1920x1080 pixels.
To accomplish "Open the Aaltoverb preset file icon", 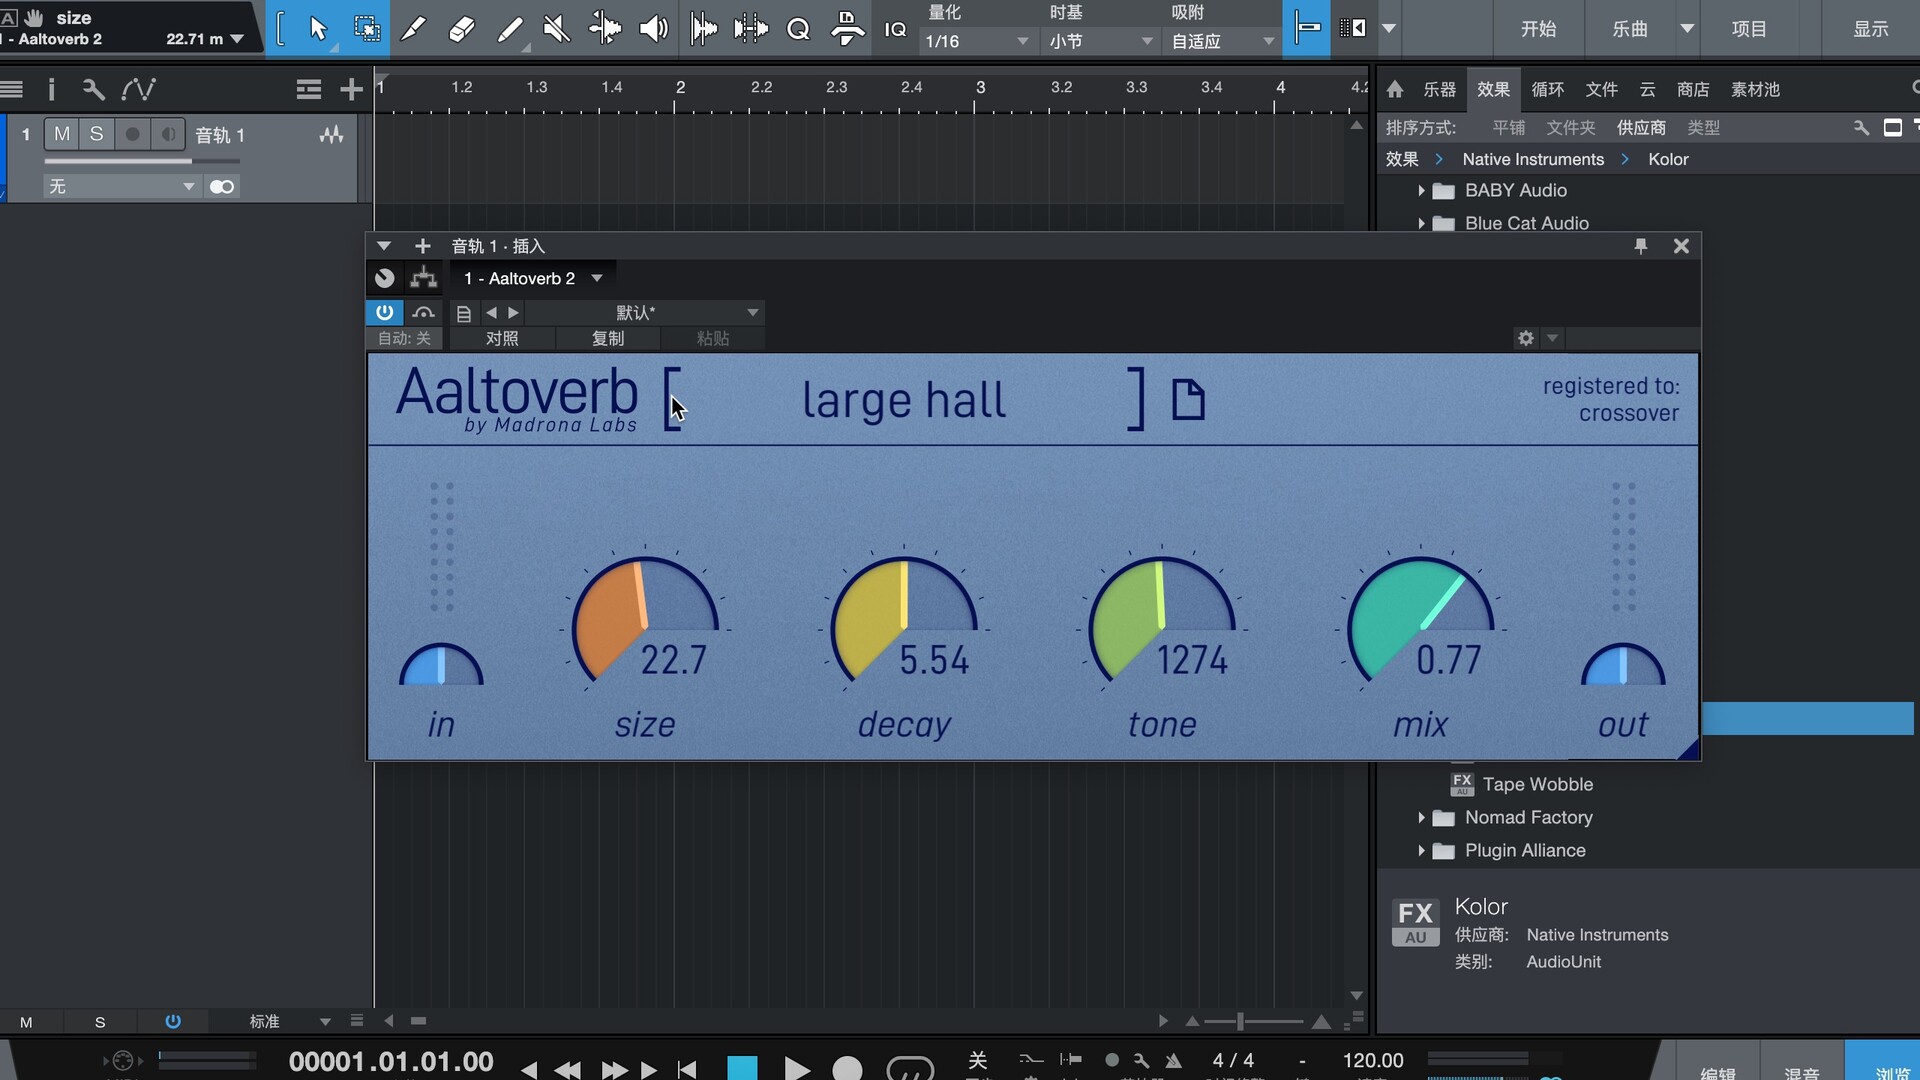I will (1188, 400).
